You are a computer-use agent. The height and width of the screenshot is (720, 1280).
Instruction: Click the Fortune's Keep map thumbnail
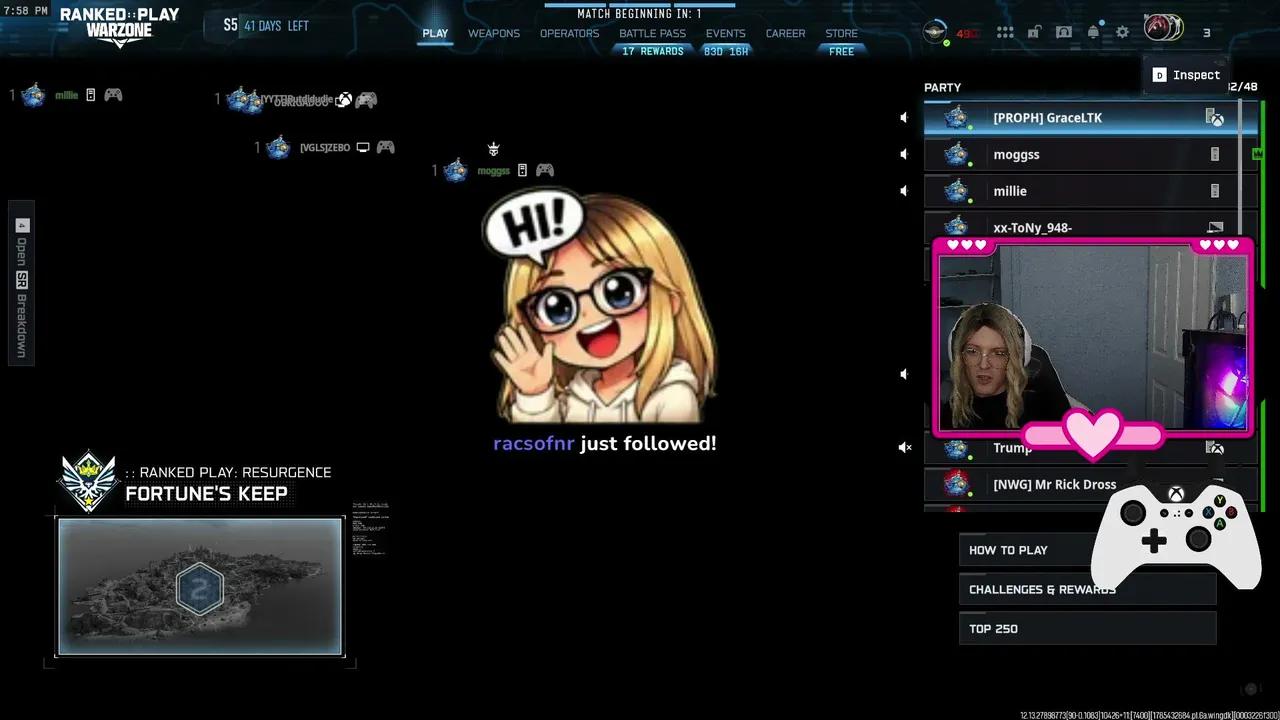click(x=200, y=586)
